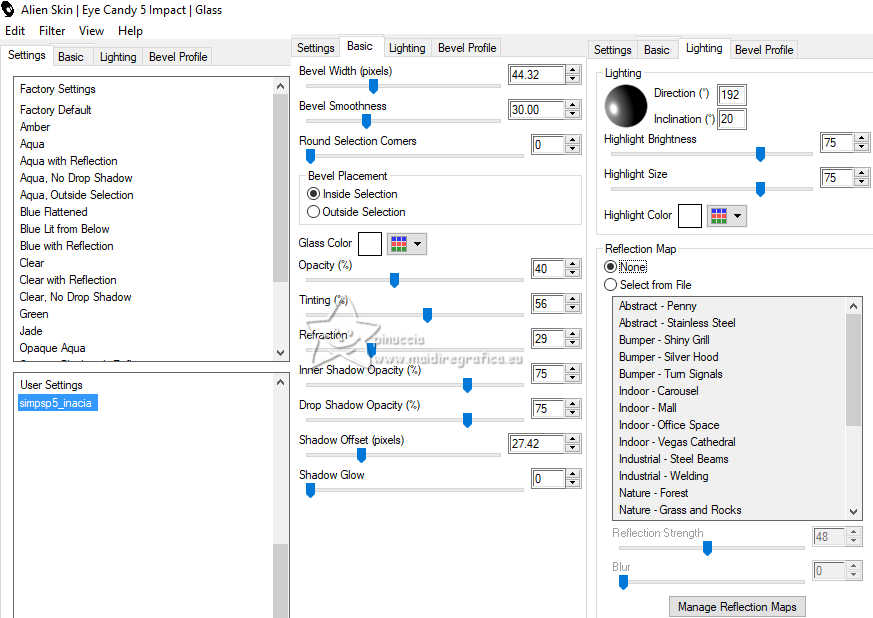This screenshot has width=873, height=618.
Task: Click the Refraction stepper arrows
Action: pyautogui.click(x=573, y=339)
